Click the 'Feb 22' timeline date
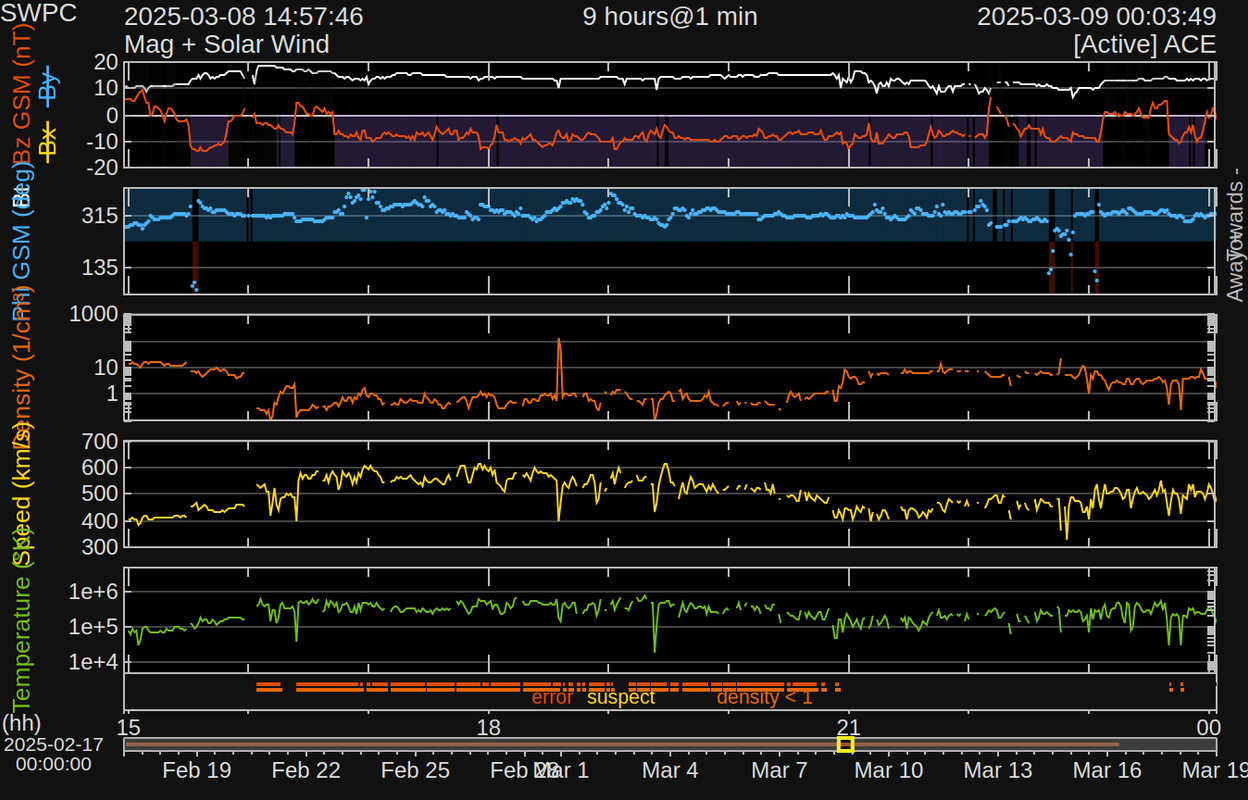The image size is (1248, 800). point(306,770)
